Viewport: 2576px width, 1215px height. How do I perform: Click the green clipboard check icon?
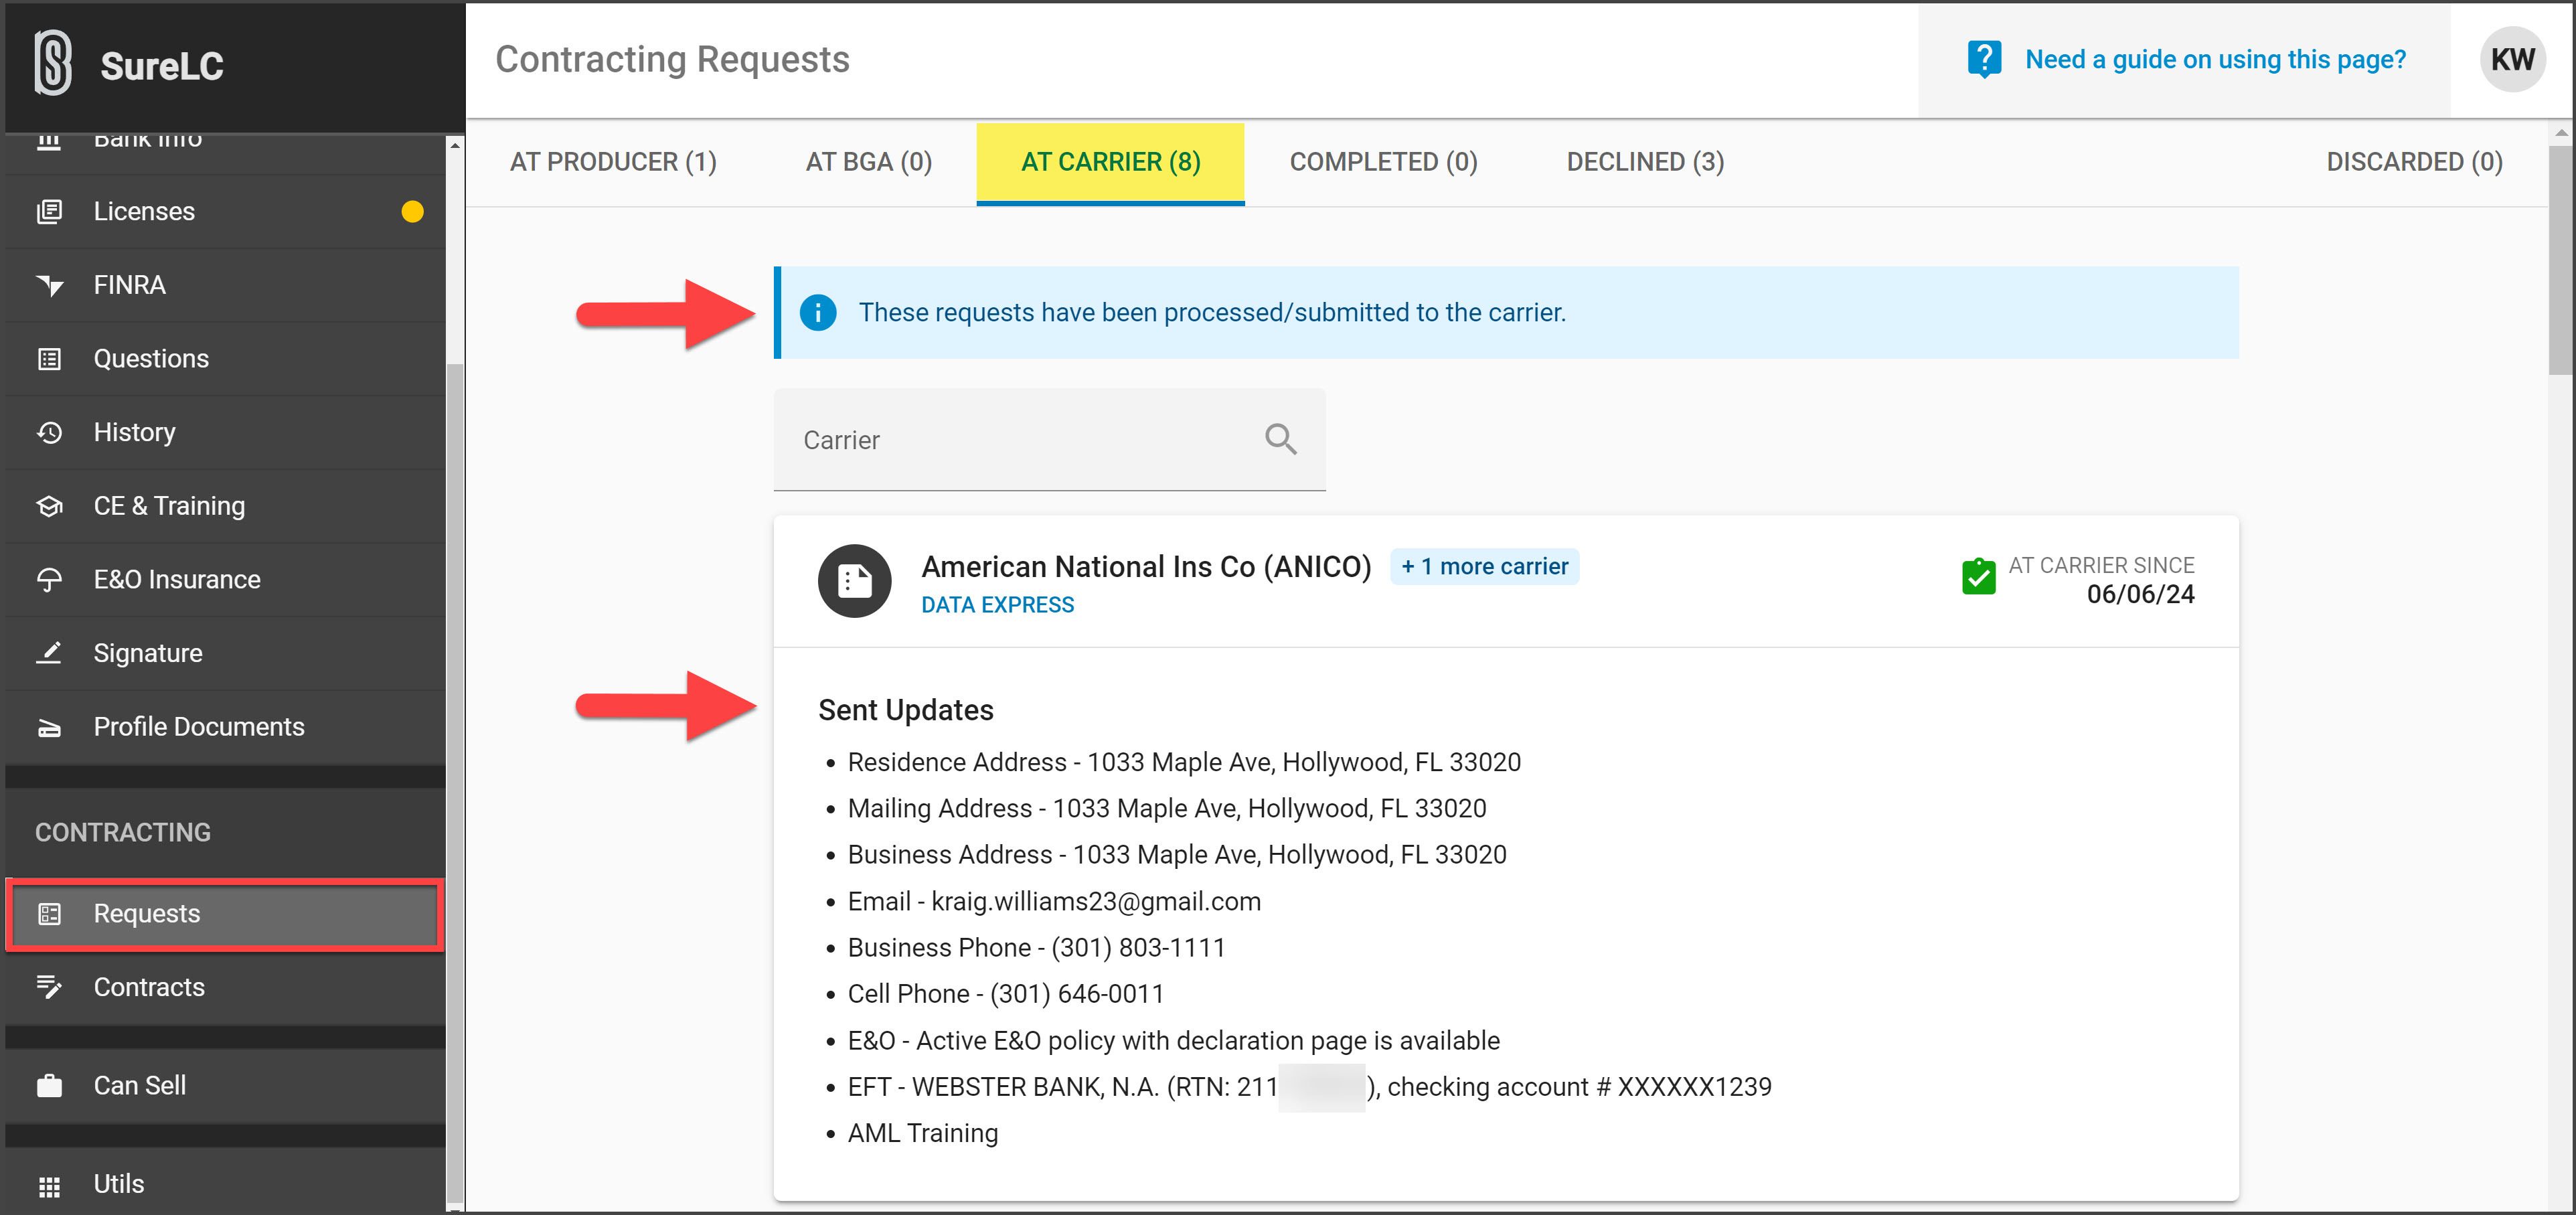point(1978,576)
